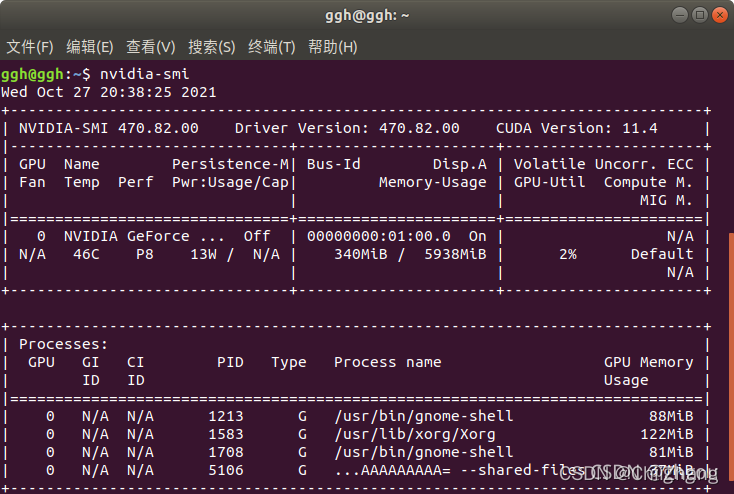Click the 81MiB memory usage value
The image size is (734, 494).
point(671,452)
